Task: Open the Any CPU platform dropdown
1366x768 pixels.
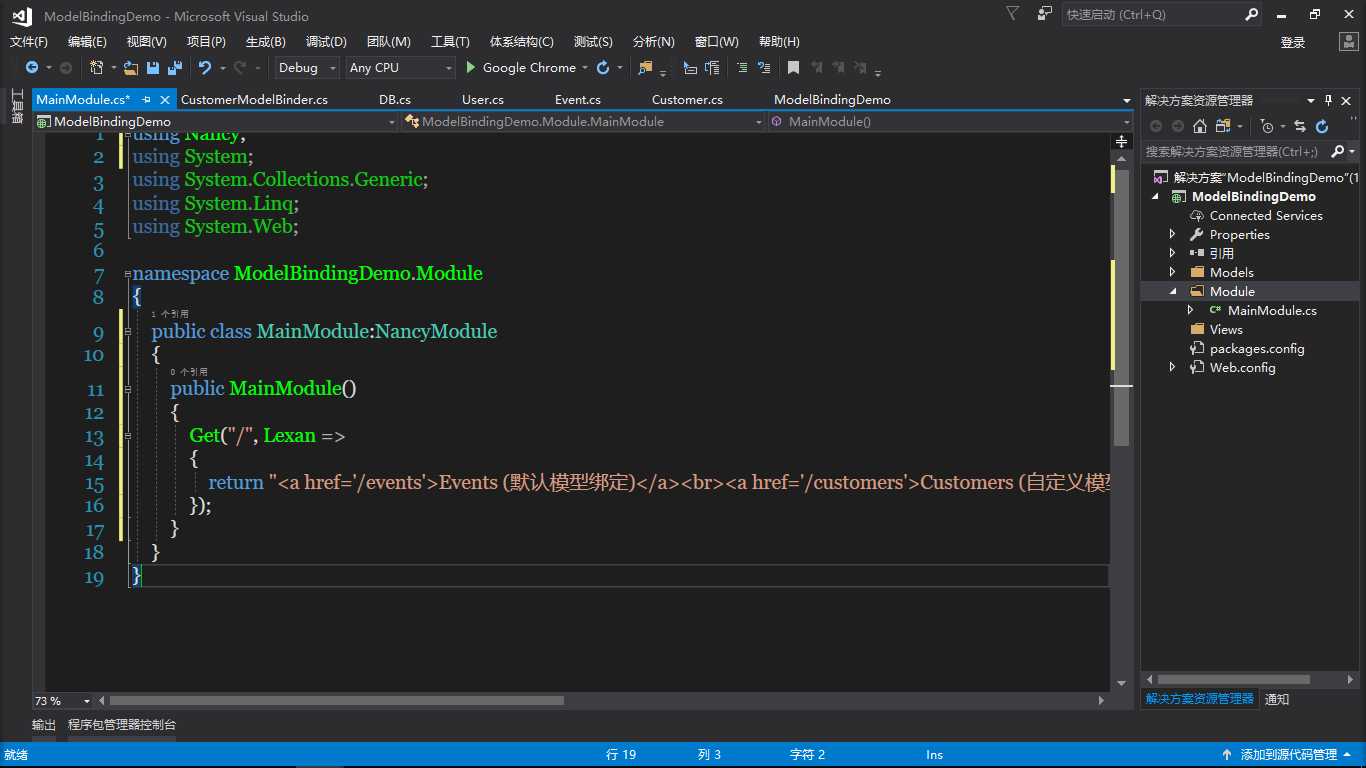Action: [400, 68]
